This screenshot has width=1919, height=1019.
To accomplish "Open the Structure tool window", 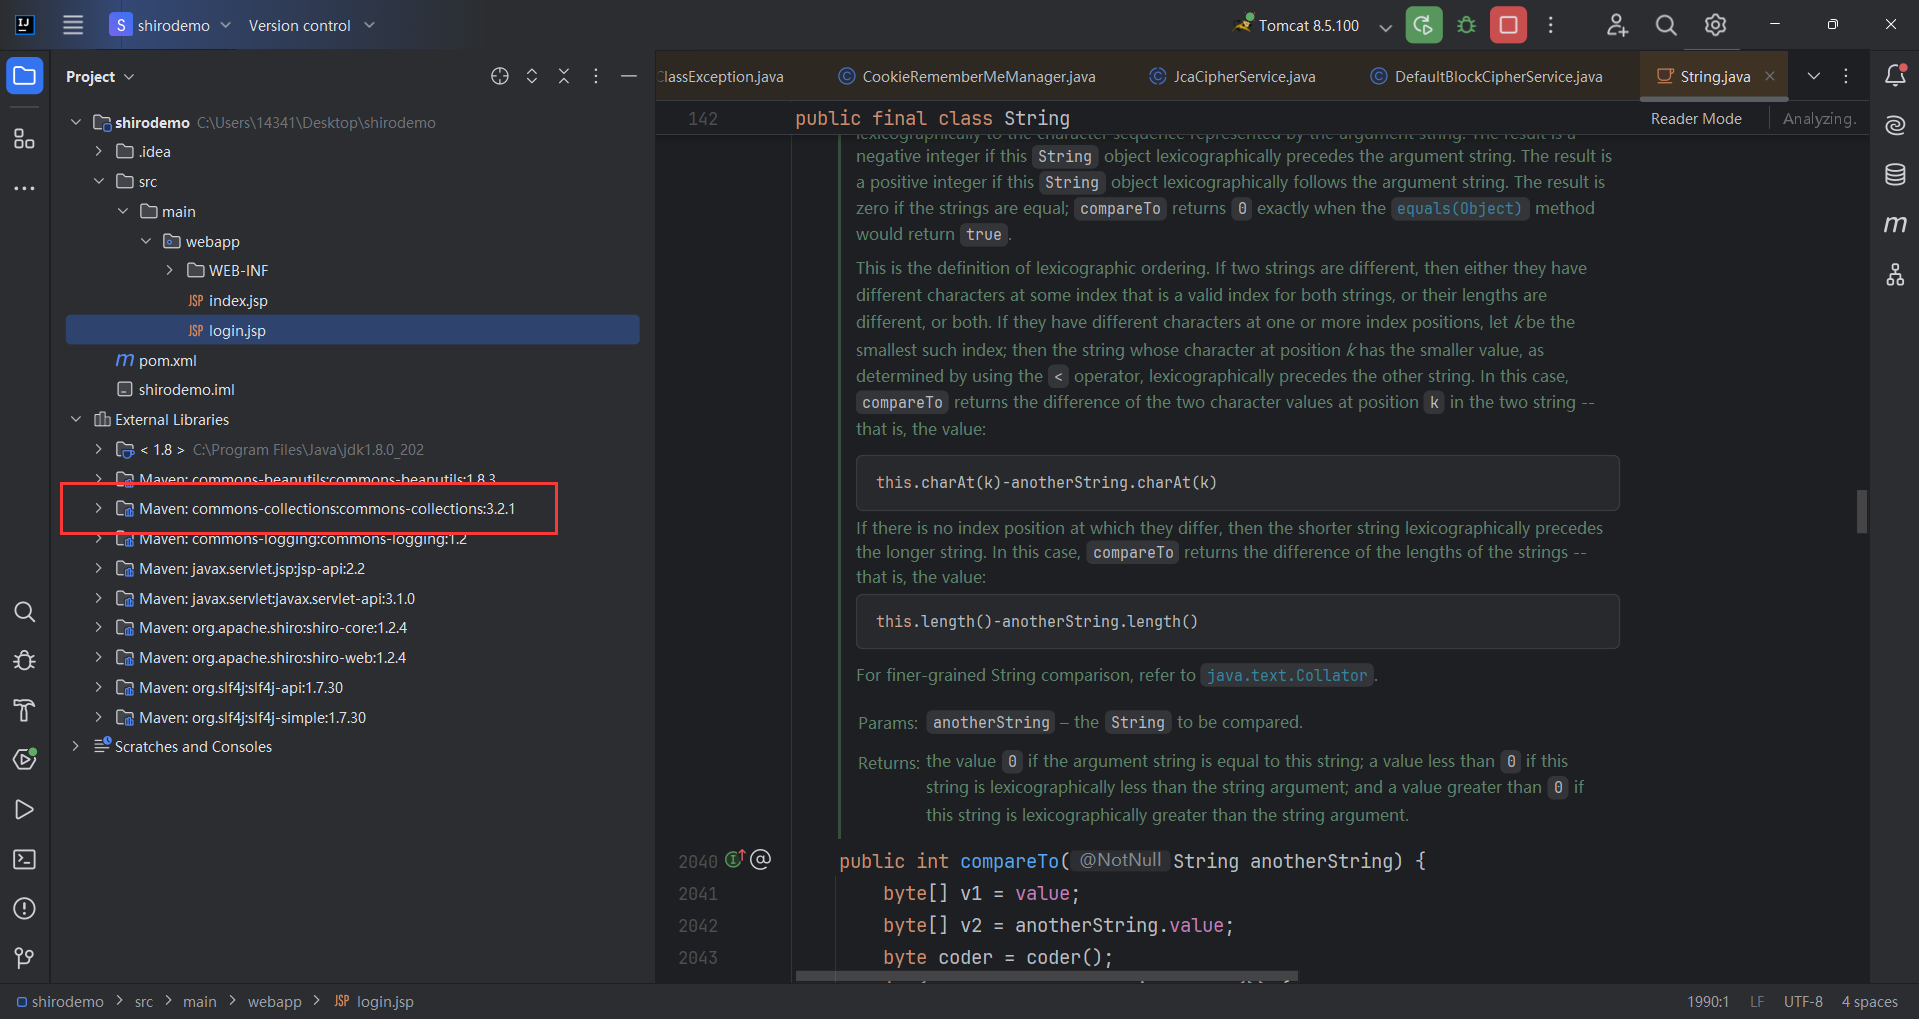I will point(25,138).
